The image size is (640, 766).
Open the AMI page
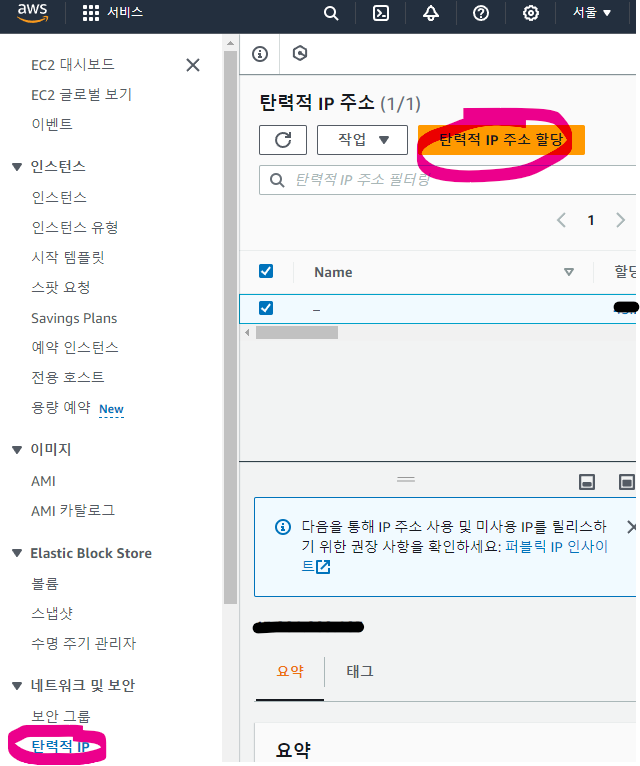click(43, 481)
